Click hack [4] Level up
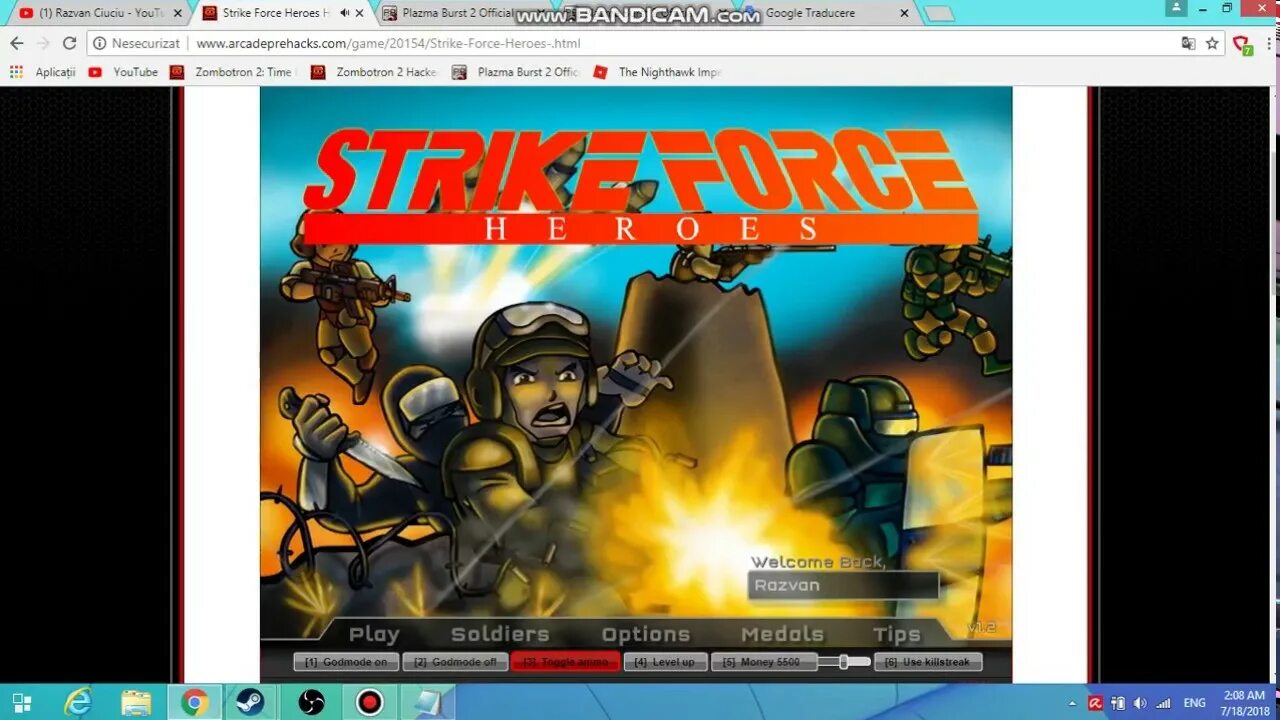This screenshot has height=720, width=1280. [665, 662]
